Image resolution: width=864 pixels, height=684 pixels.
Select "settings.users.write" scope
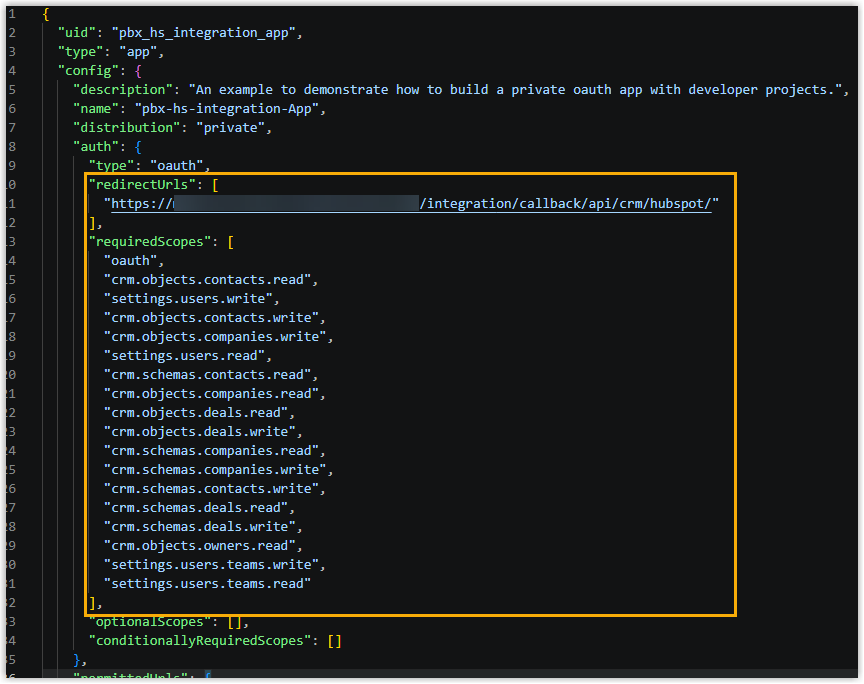(x=188, y=299)
